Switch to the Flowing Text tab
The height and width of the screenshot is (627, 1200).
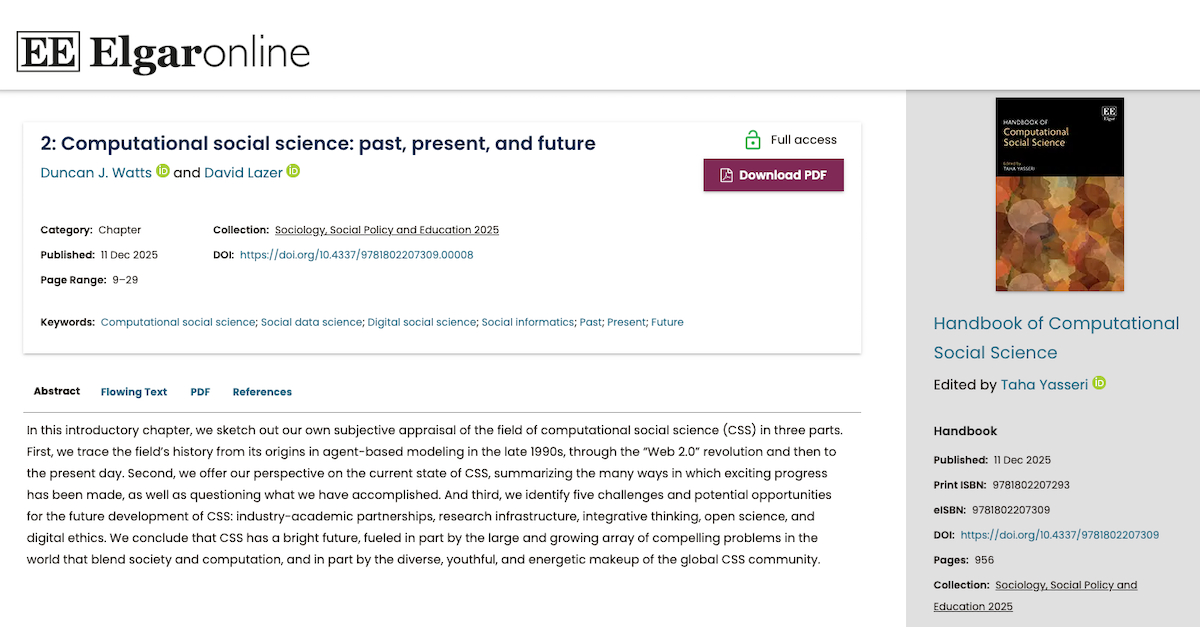(x=134, y=392)
